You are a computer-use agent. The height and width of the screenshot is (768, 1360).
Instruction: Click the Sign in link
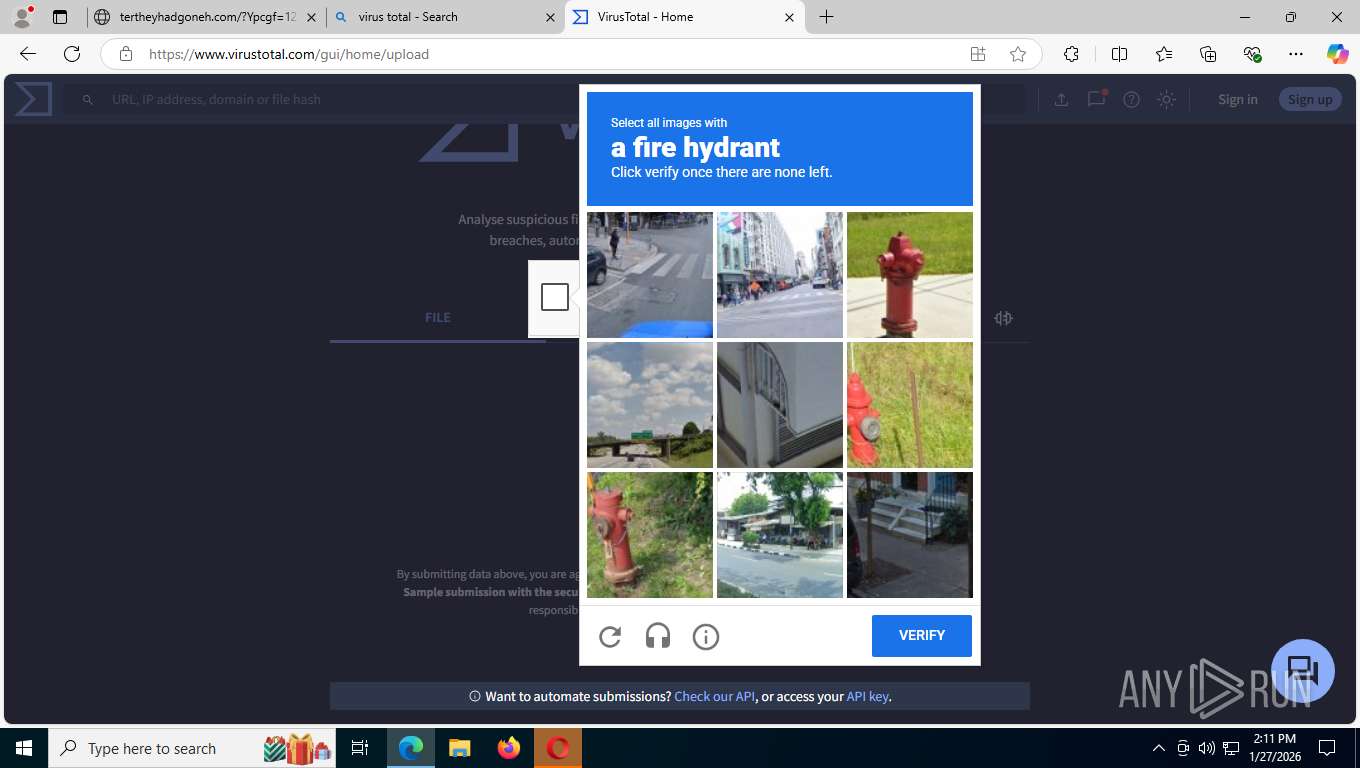click(1238, 99)
